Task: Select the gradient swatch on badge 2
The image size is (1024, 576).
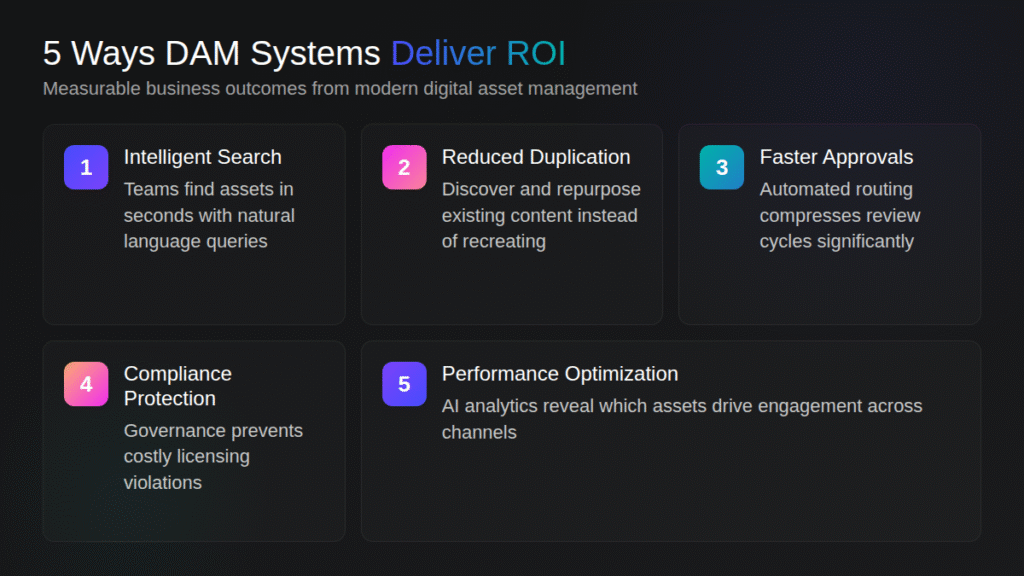Action: coord(404,167)
